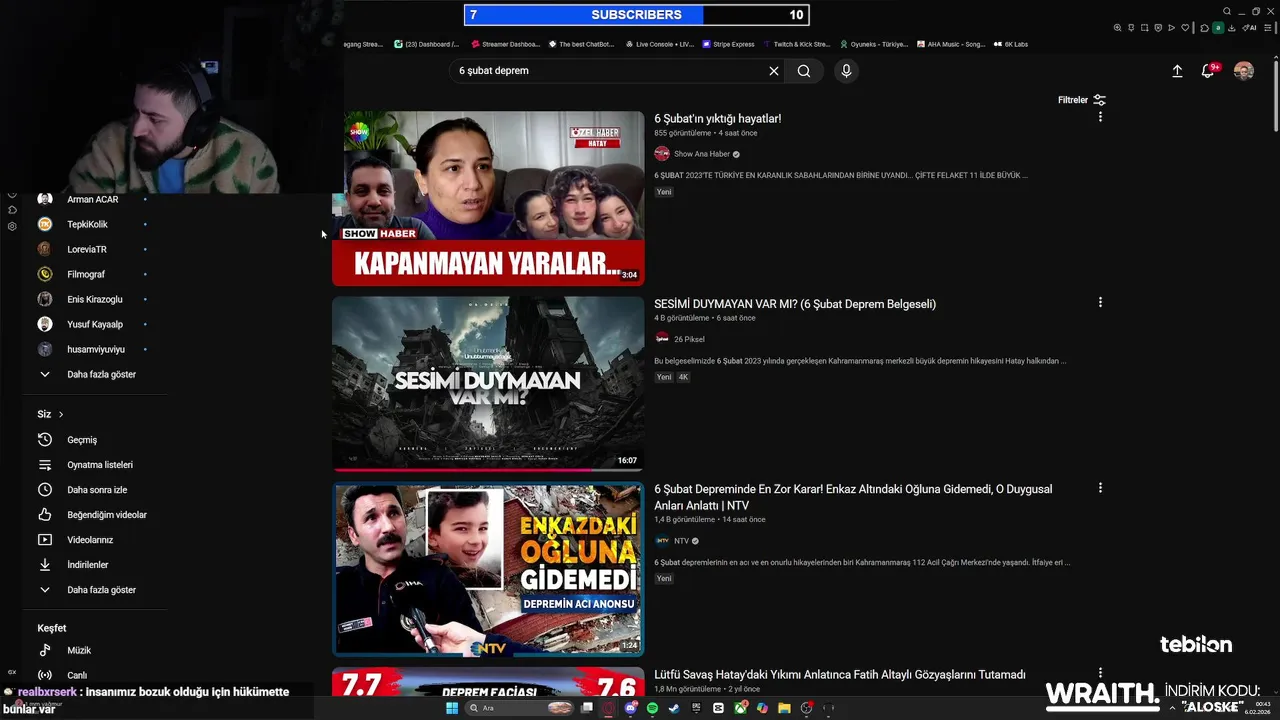The width and height of the screenshot is (1280, 720).
Task: Click the magnifier search button
Action: tap(804, 71)
